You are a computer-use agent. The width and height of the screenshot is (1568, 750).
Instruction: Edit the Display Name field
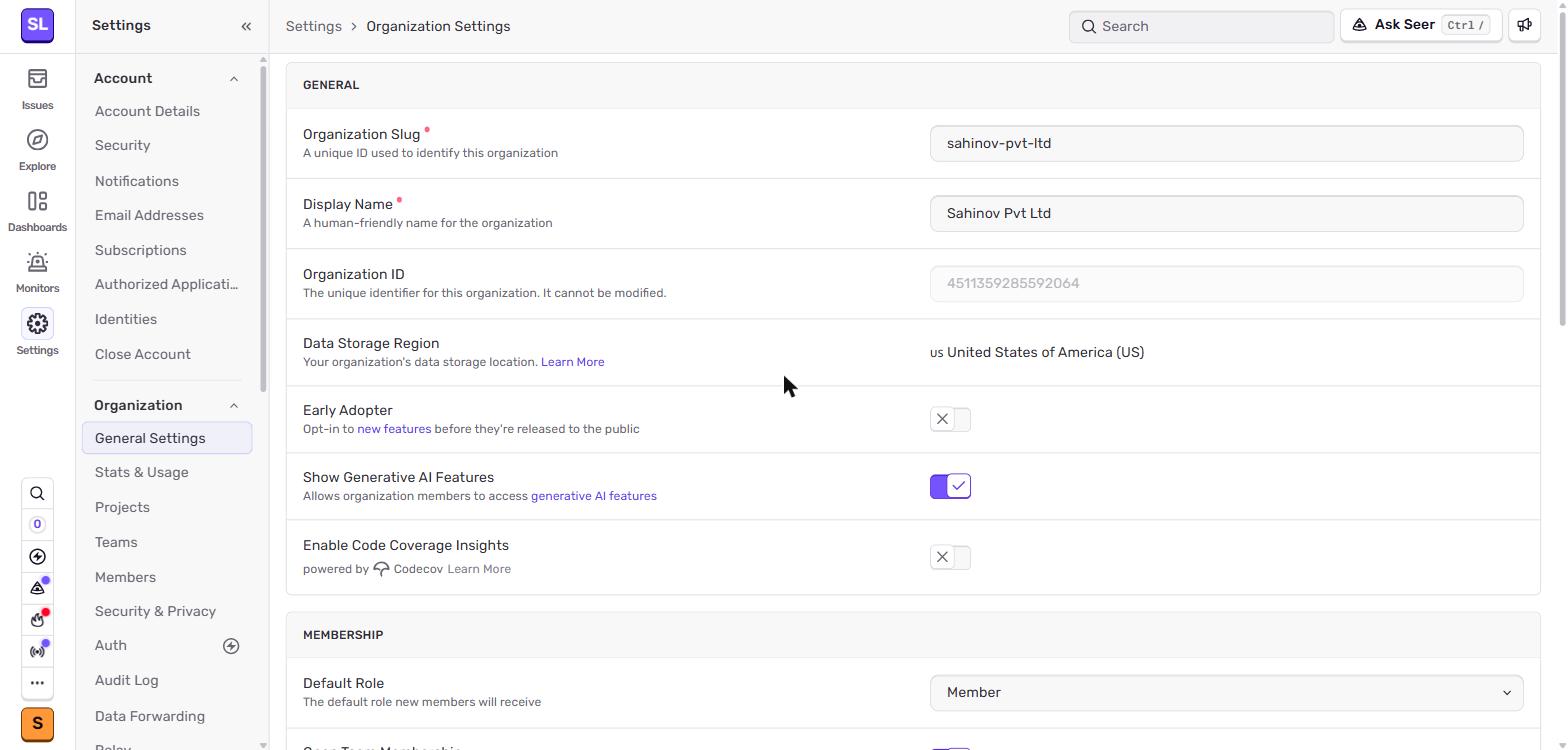pyautogui.click(x=1226, y=213)
